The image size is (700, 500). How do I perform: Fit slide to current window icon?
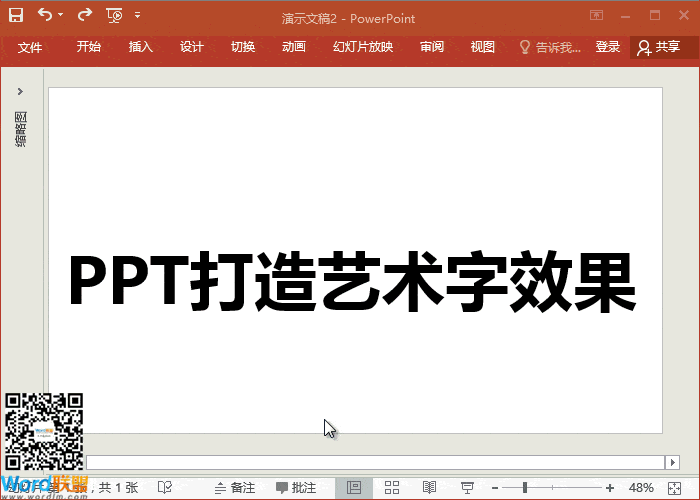(674, 488)
